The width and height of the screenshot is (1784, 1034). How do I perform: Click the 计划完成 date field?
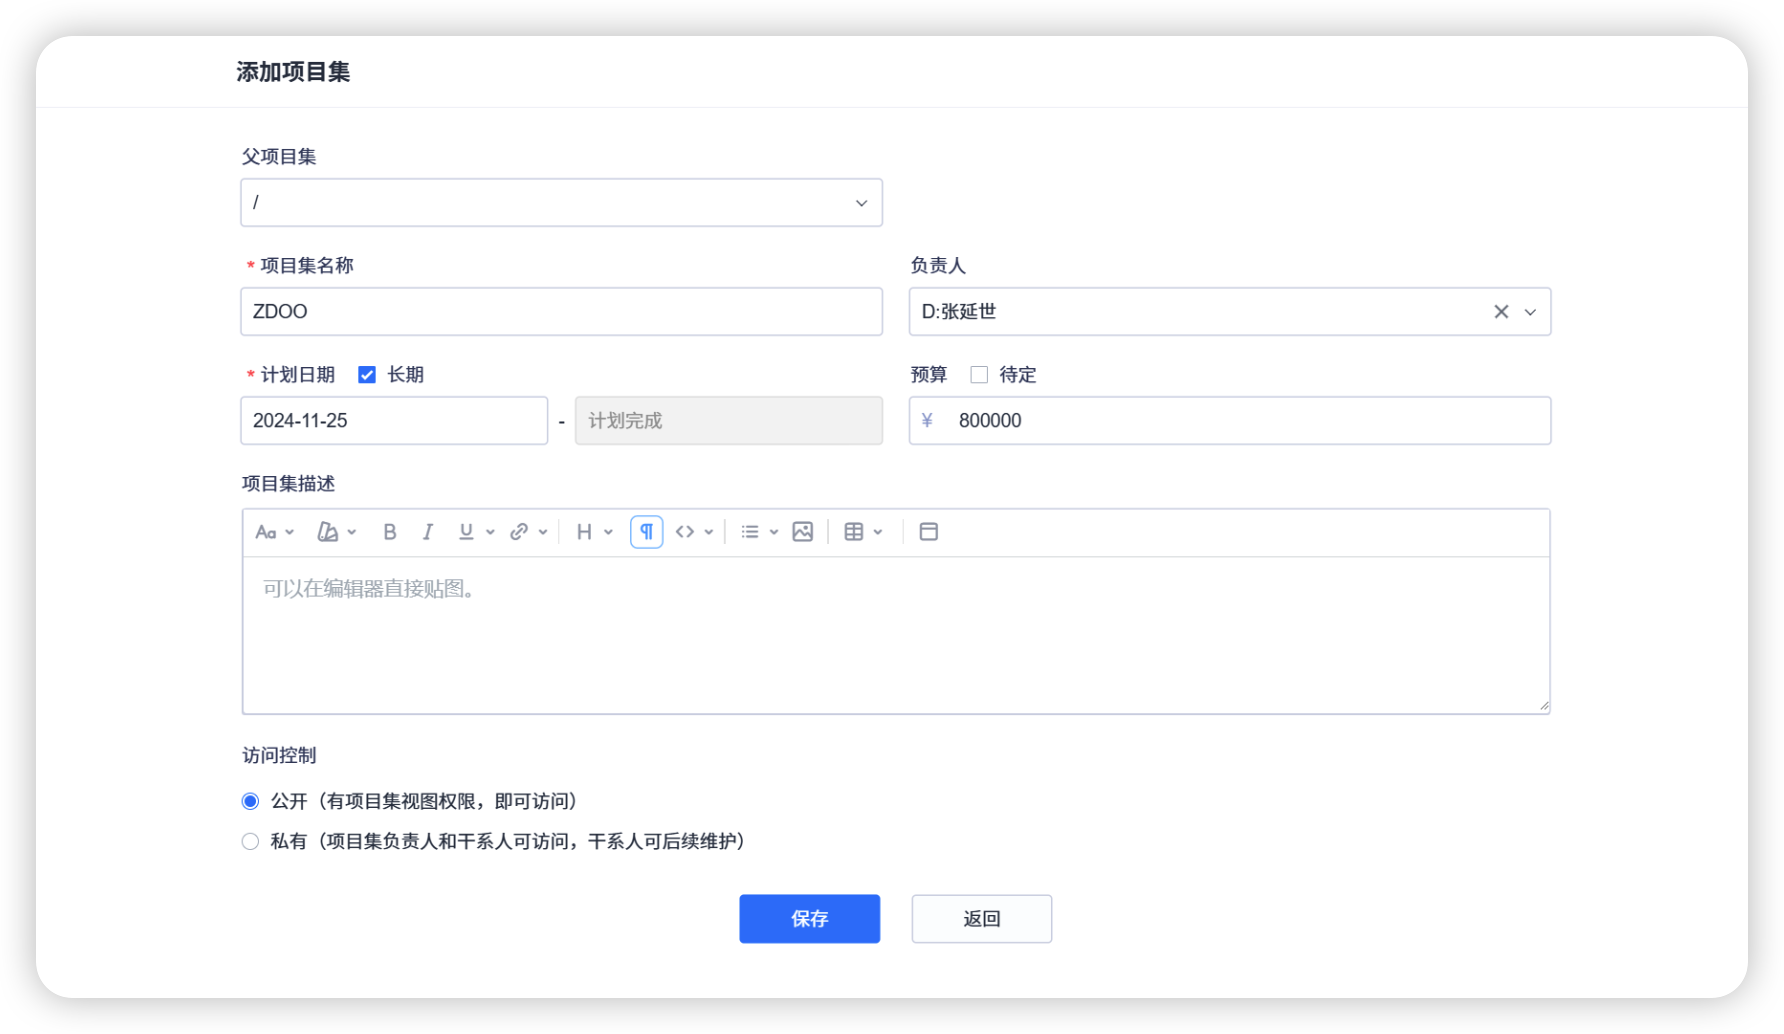click(x=729, y=421)
